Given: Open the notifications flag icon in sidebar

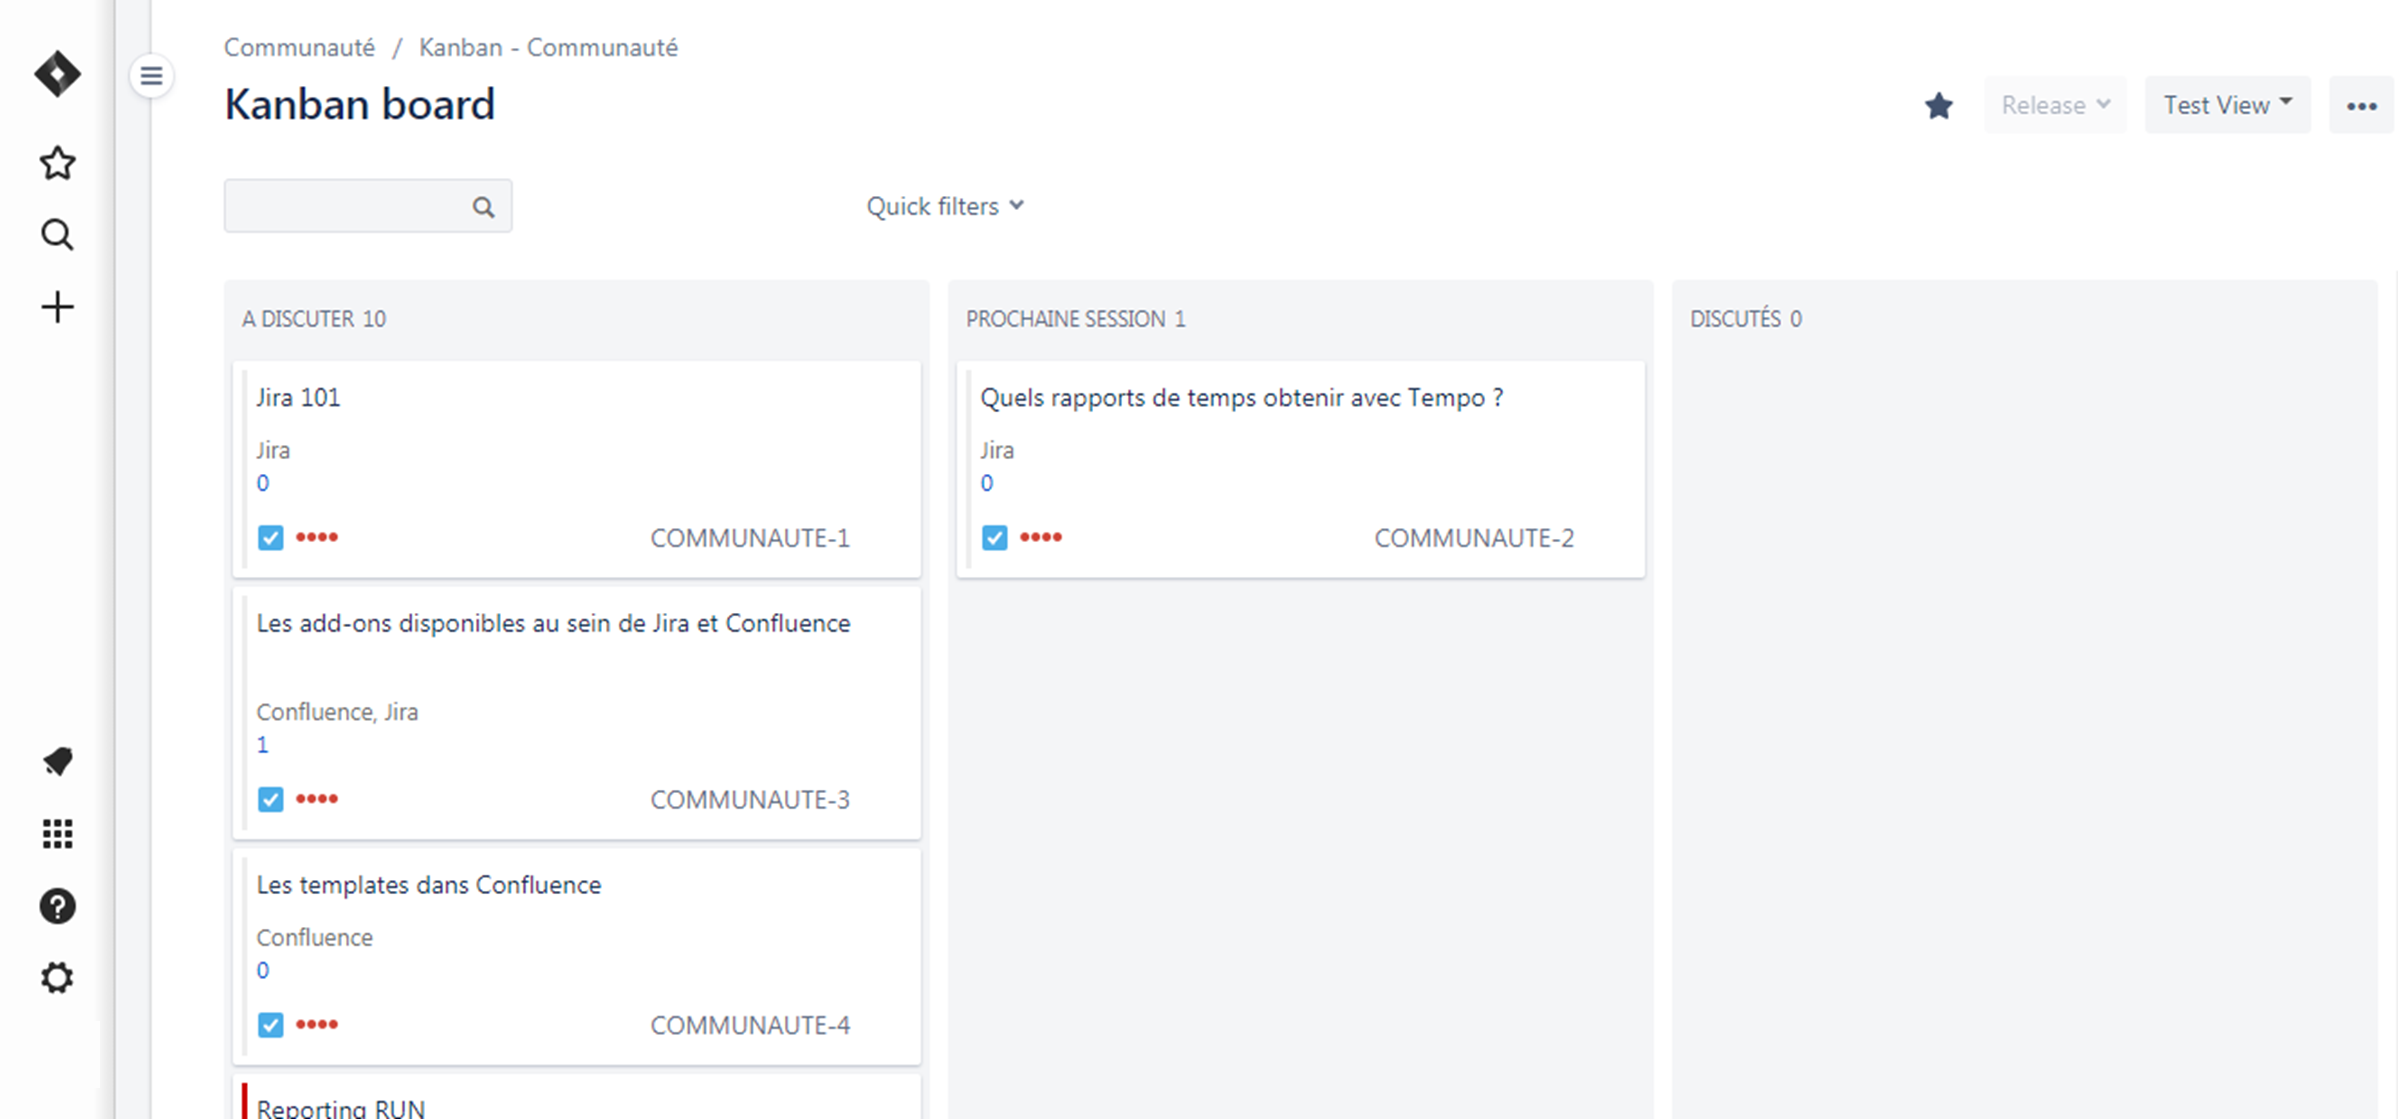Looking at the screenshot, I should point(57,762).
